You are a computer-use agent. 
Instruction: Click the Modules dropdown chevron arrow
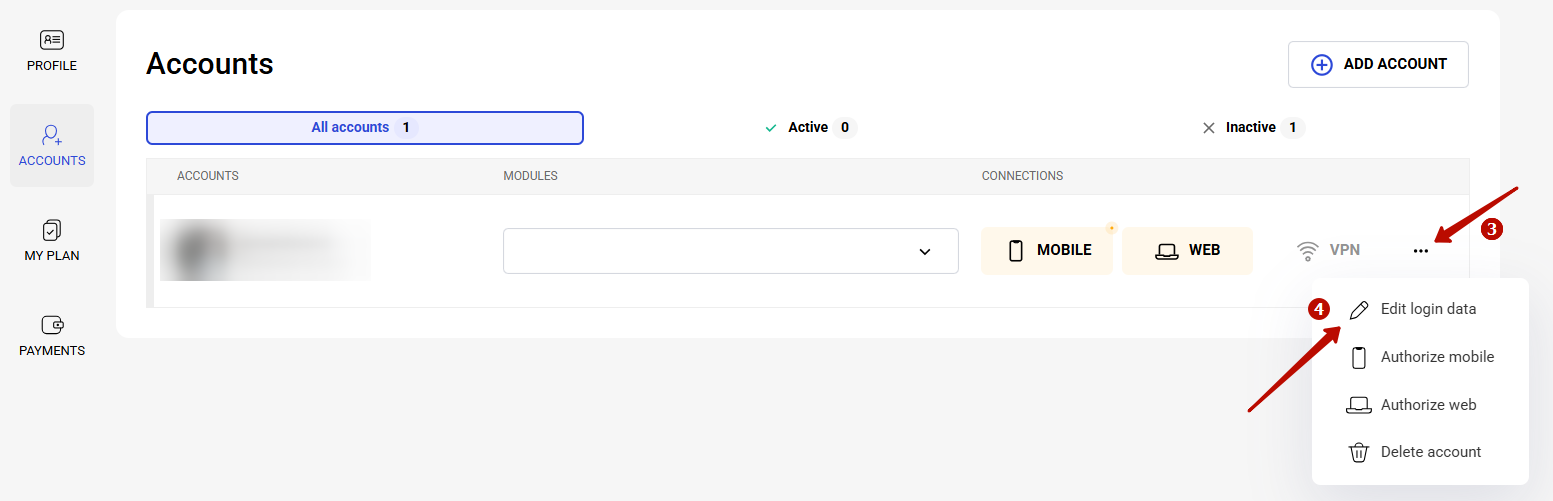click(925, 252)
